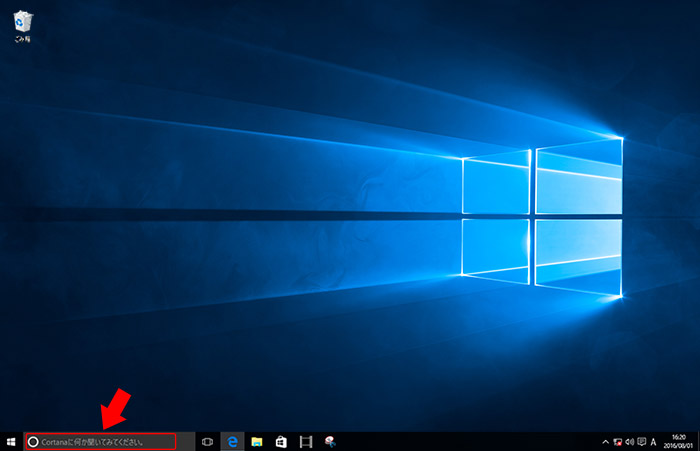Image resolution: width=700 pixels, height=451 pixels.
Task: Open the film strip app on taskbar
Action: coord(306,442)
